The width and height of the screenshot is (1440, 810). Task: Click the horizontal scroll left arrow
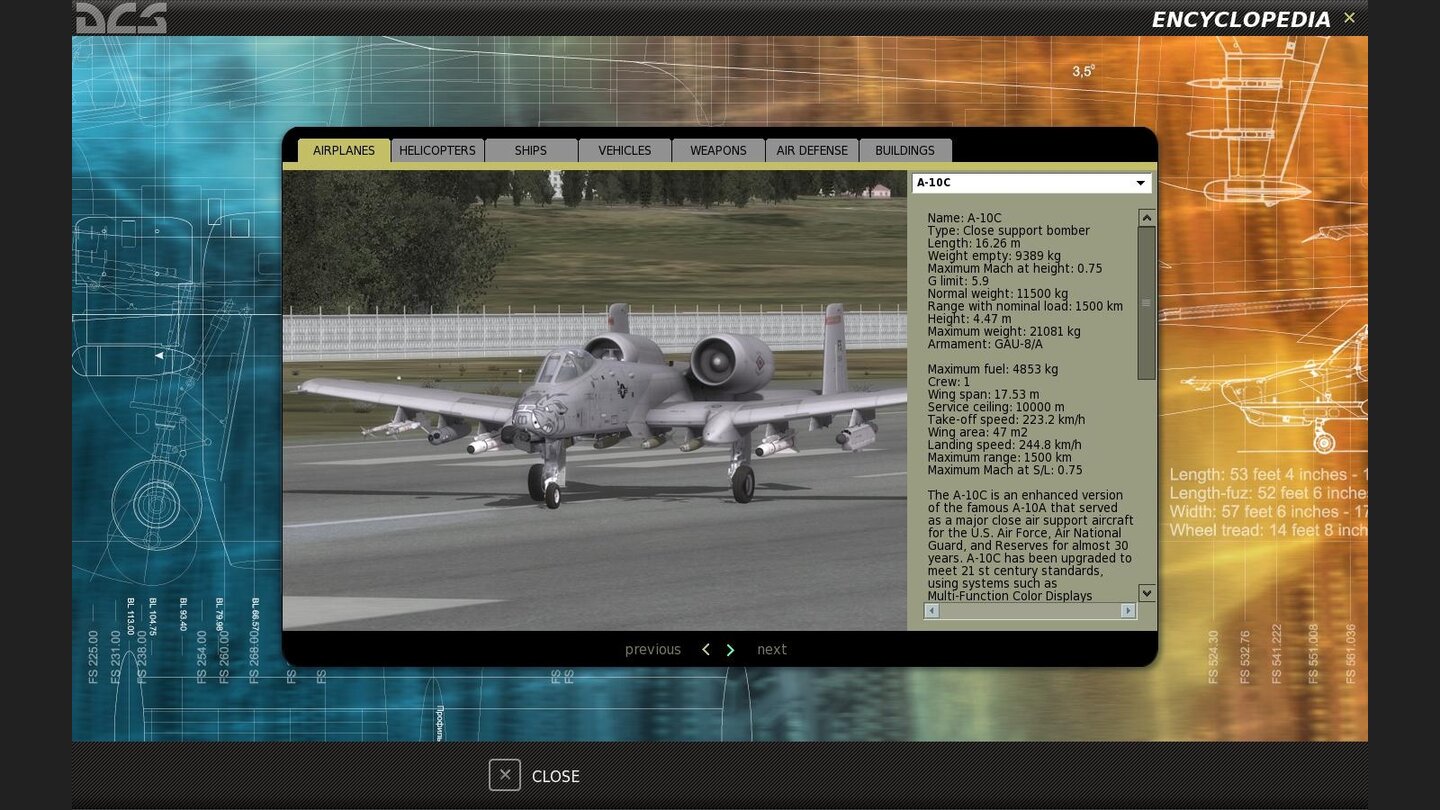click(932, 610)
